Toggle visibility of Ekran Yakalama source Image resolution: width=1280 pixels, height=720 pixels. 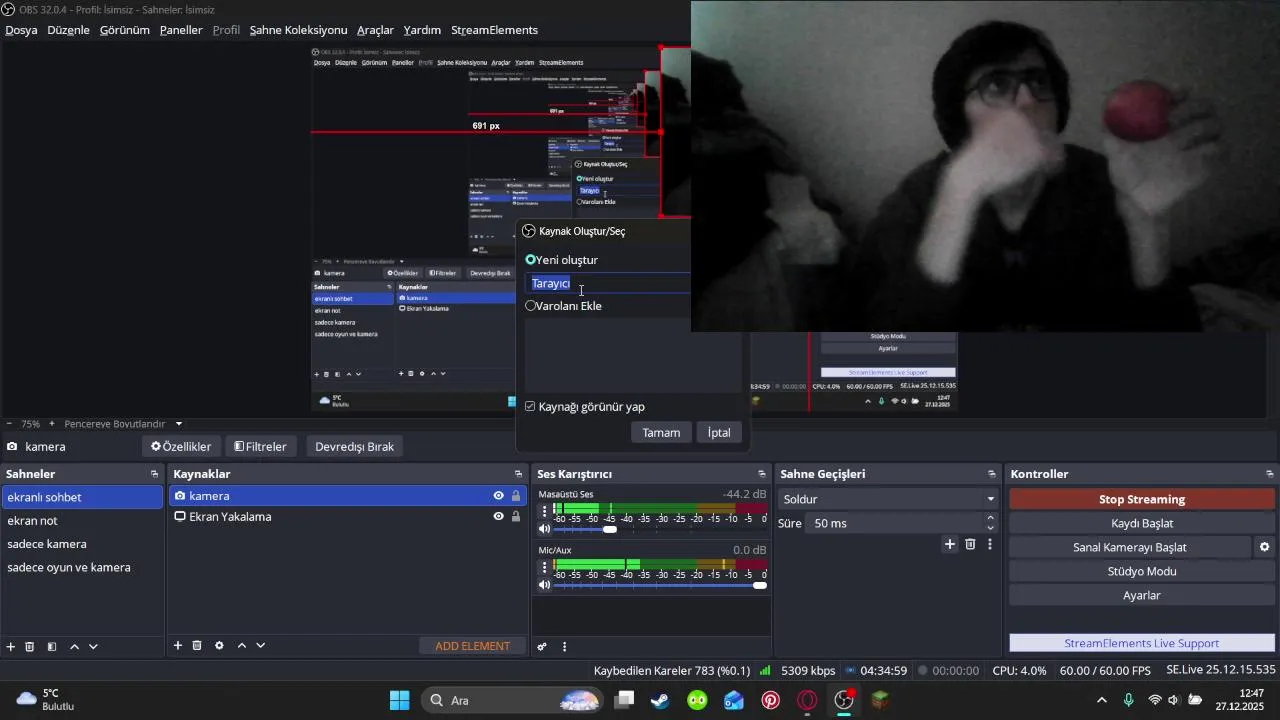[x=498, y=517]
